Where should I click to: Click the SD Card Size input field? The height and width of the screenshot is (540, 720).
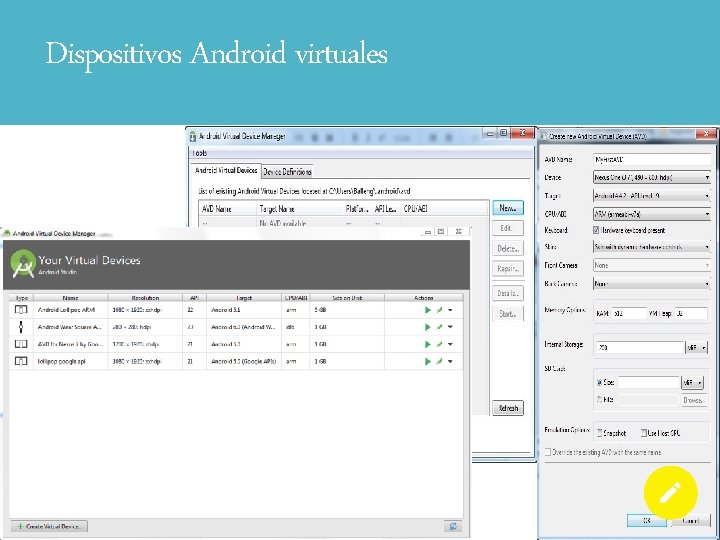coord(648,382)
